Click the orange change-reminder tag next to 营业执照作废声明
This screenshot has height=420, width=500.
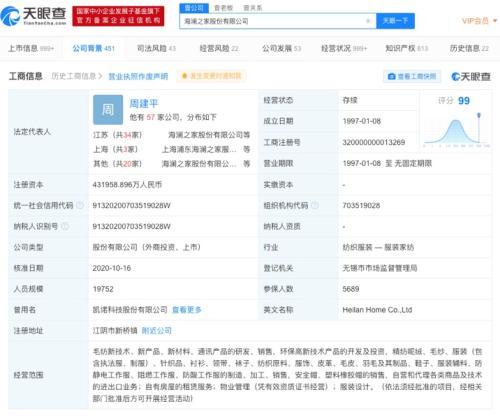(212, 76)
